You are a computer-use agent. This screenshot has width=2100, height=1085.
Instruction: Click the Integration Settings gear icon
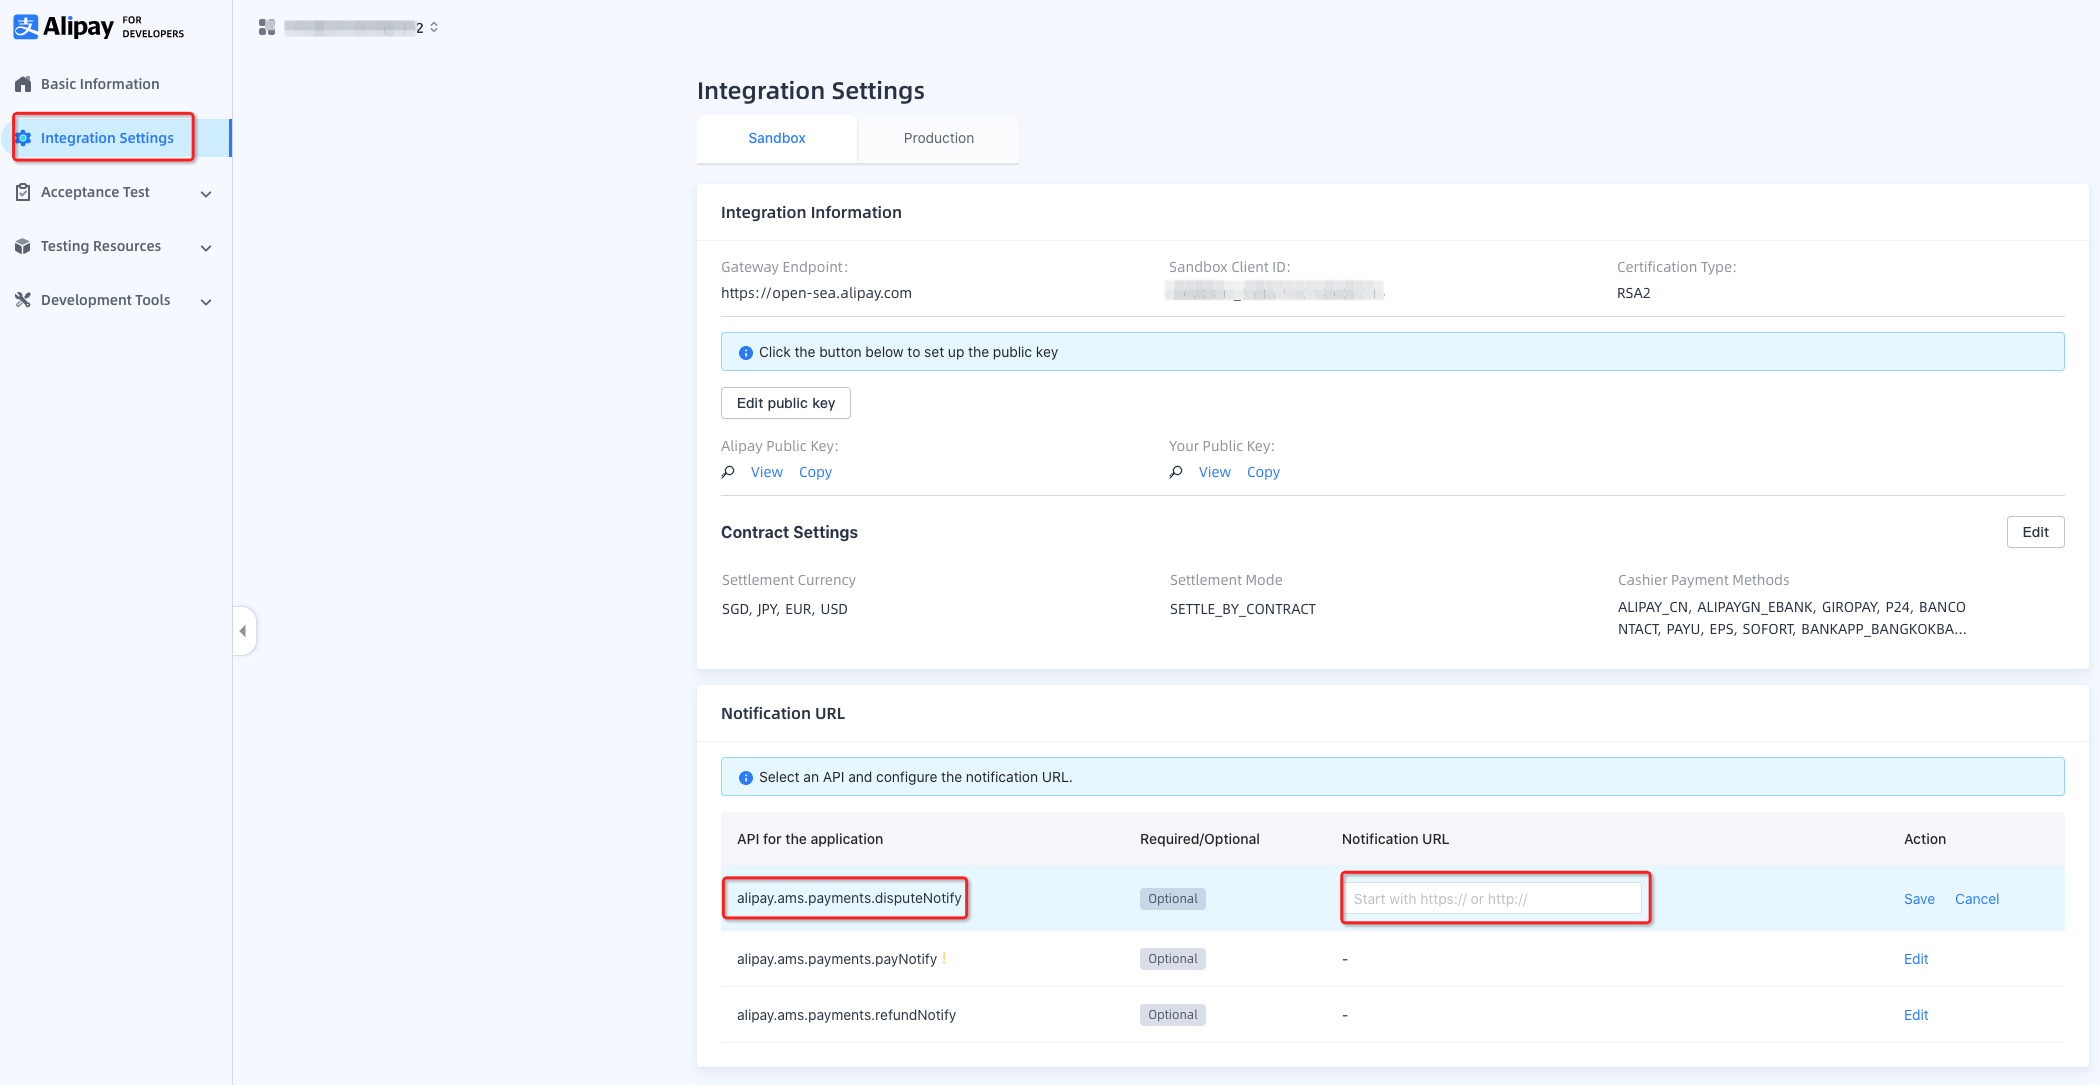pos(23,138)
